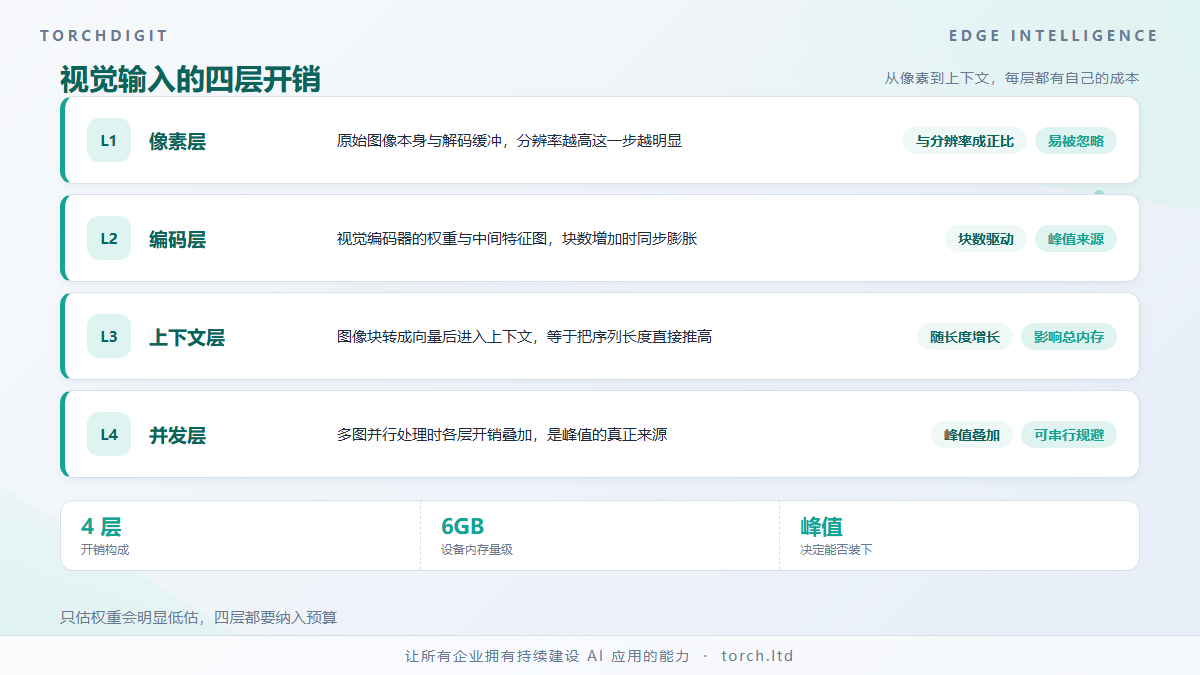The height and width of the screenshot is (675, 1200).
Task: Select the 与分辨率成正比 tag
Action: tap(965, 141)
